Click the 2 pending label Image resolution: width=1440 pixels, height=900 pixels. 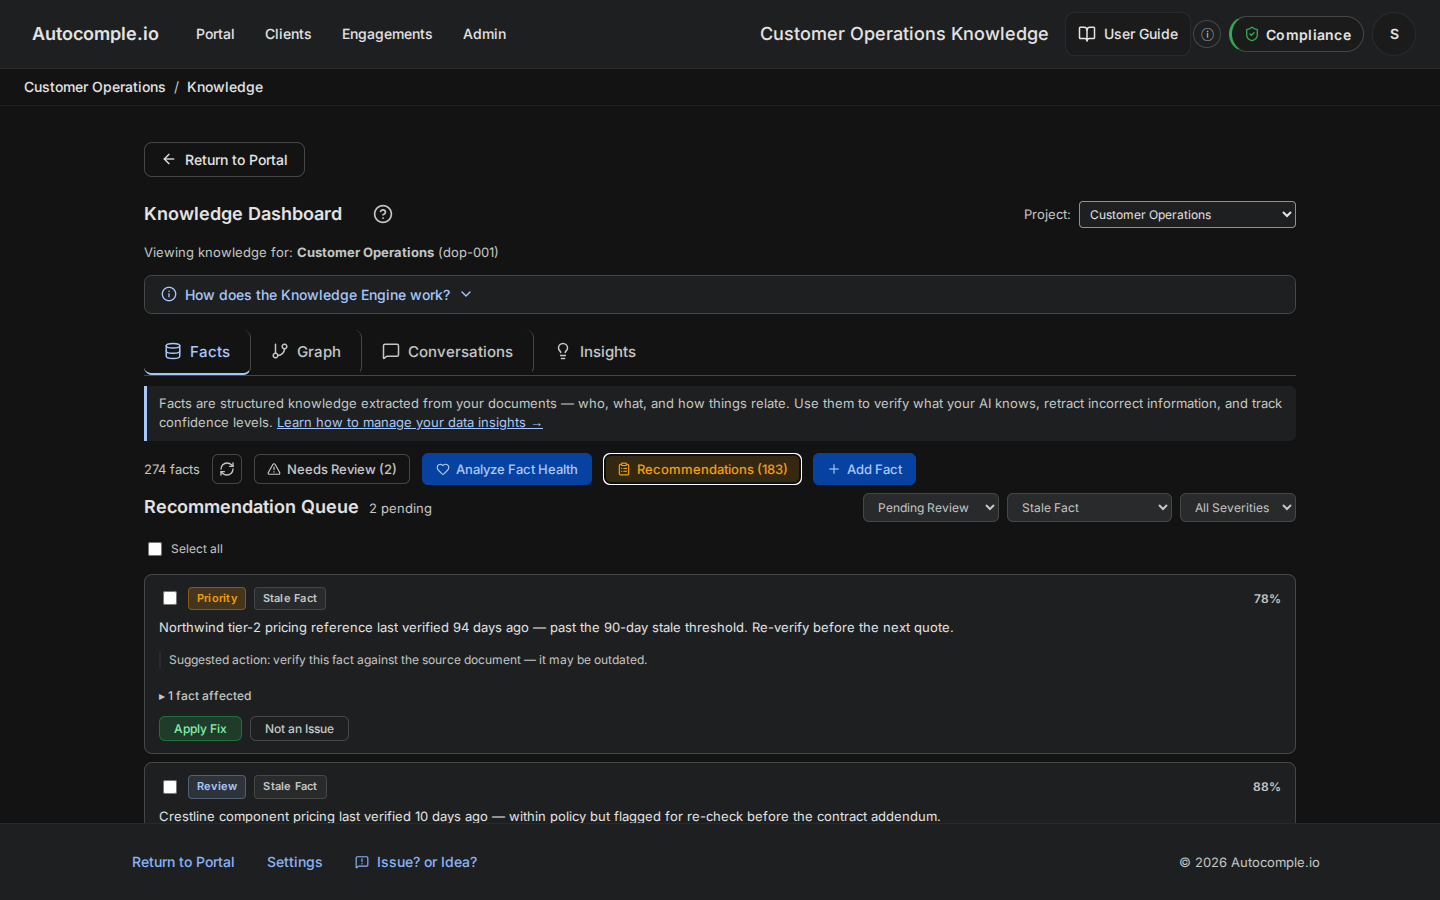(x=400, y=508)
